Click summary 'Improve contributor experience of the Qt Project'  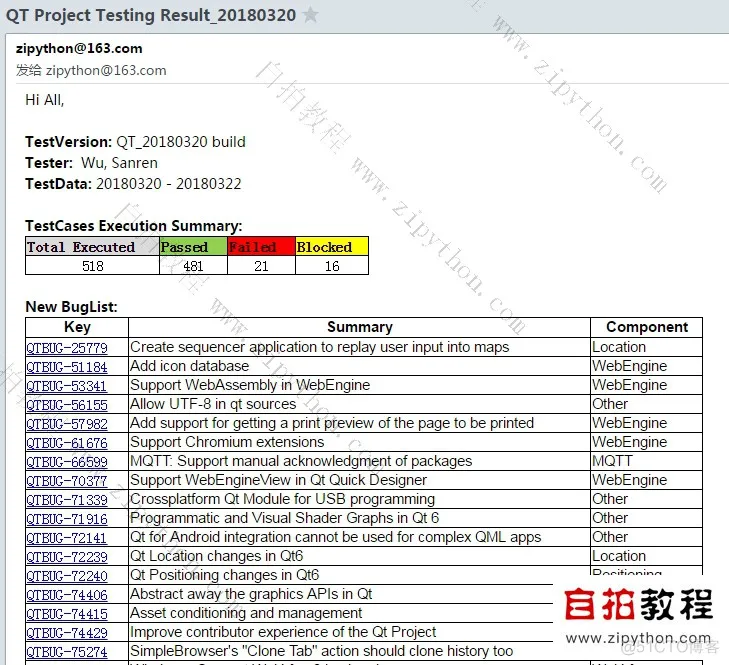pyautogui.click(x=283, y=632)
